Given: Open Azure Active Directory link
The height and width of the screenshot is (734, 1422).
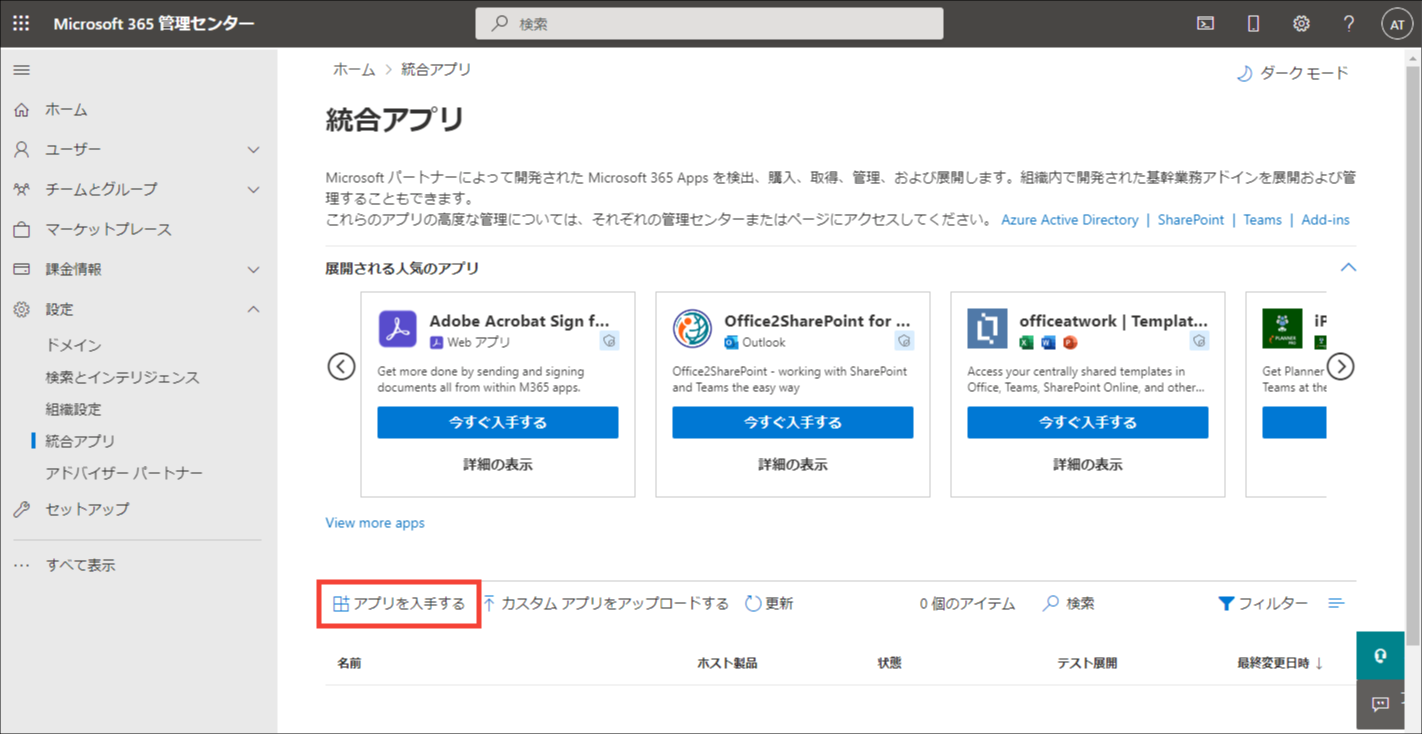Looking at the screenshot, I should 1070,220.
